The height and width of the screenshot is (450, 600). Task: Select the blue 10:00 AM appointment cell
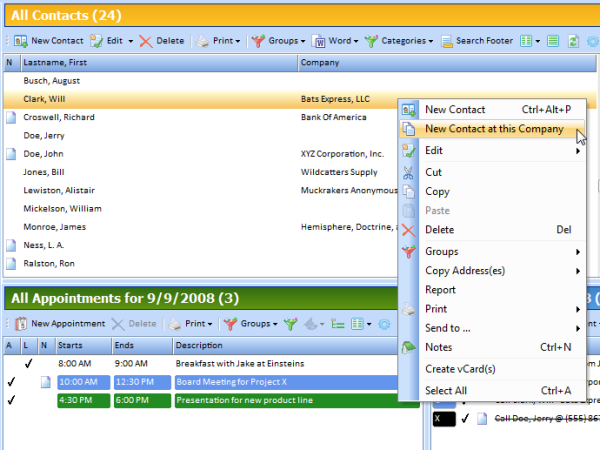83,382
